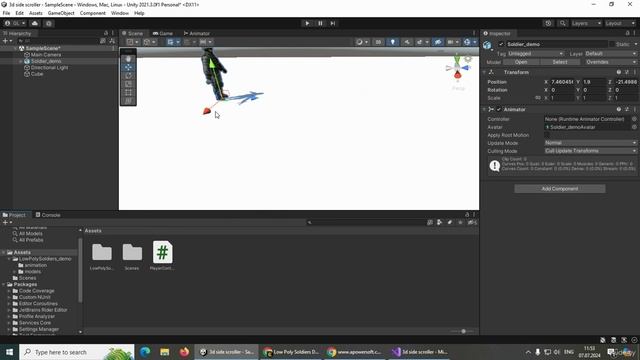
Task: Select the Move tool in Scene toolbar
Action: click(x=128, y=67)
